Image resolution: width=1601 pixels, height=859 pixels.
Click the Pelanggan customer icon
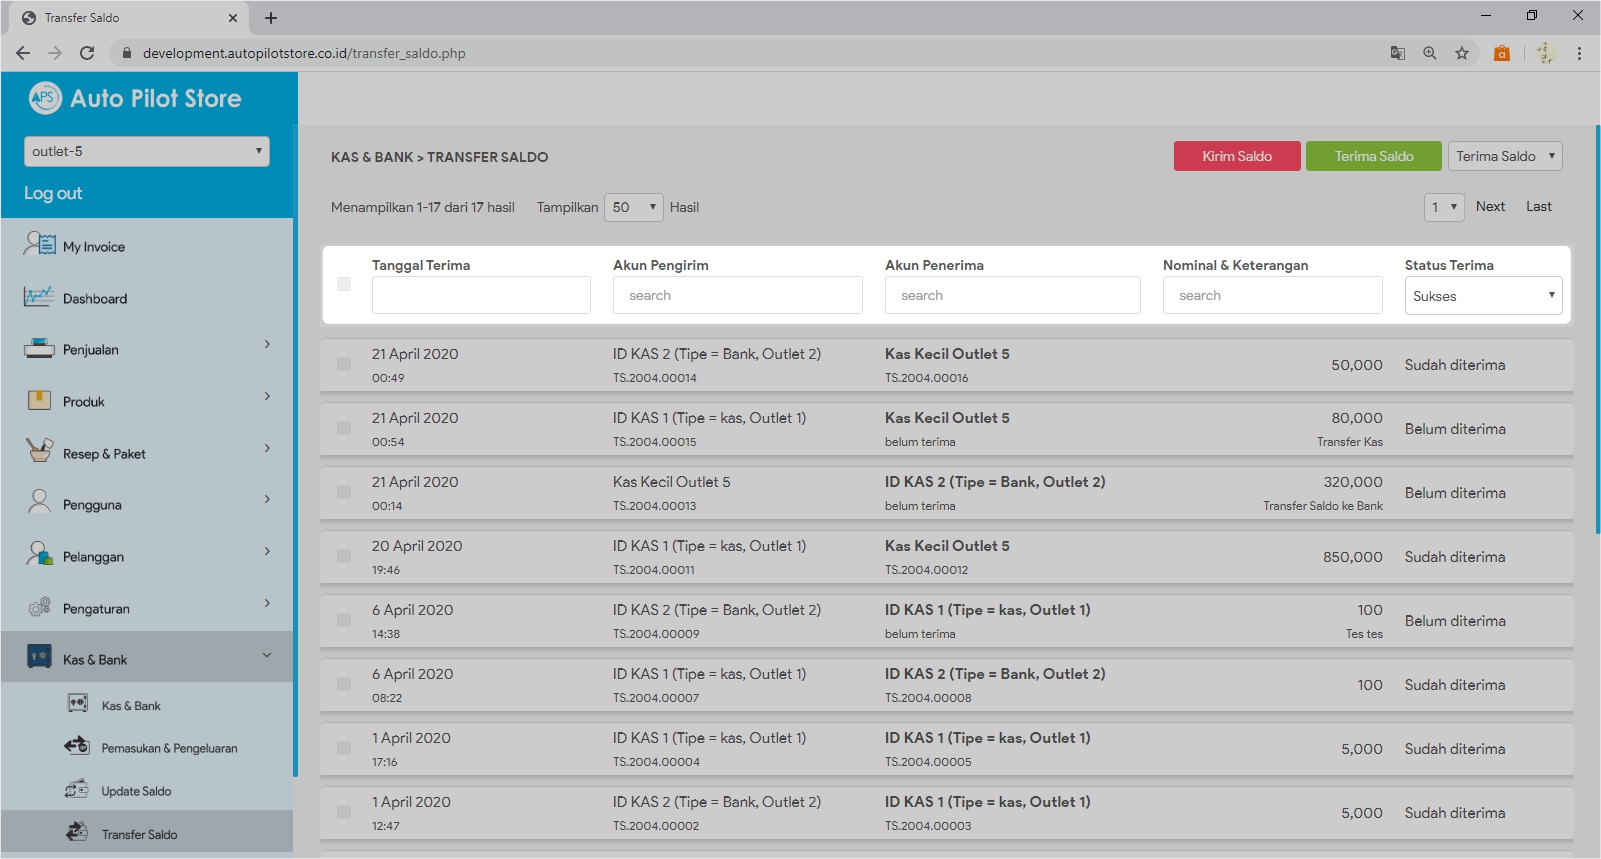click(x=39, y=555)
